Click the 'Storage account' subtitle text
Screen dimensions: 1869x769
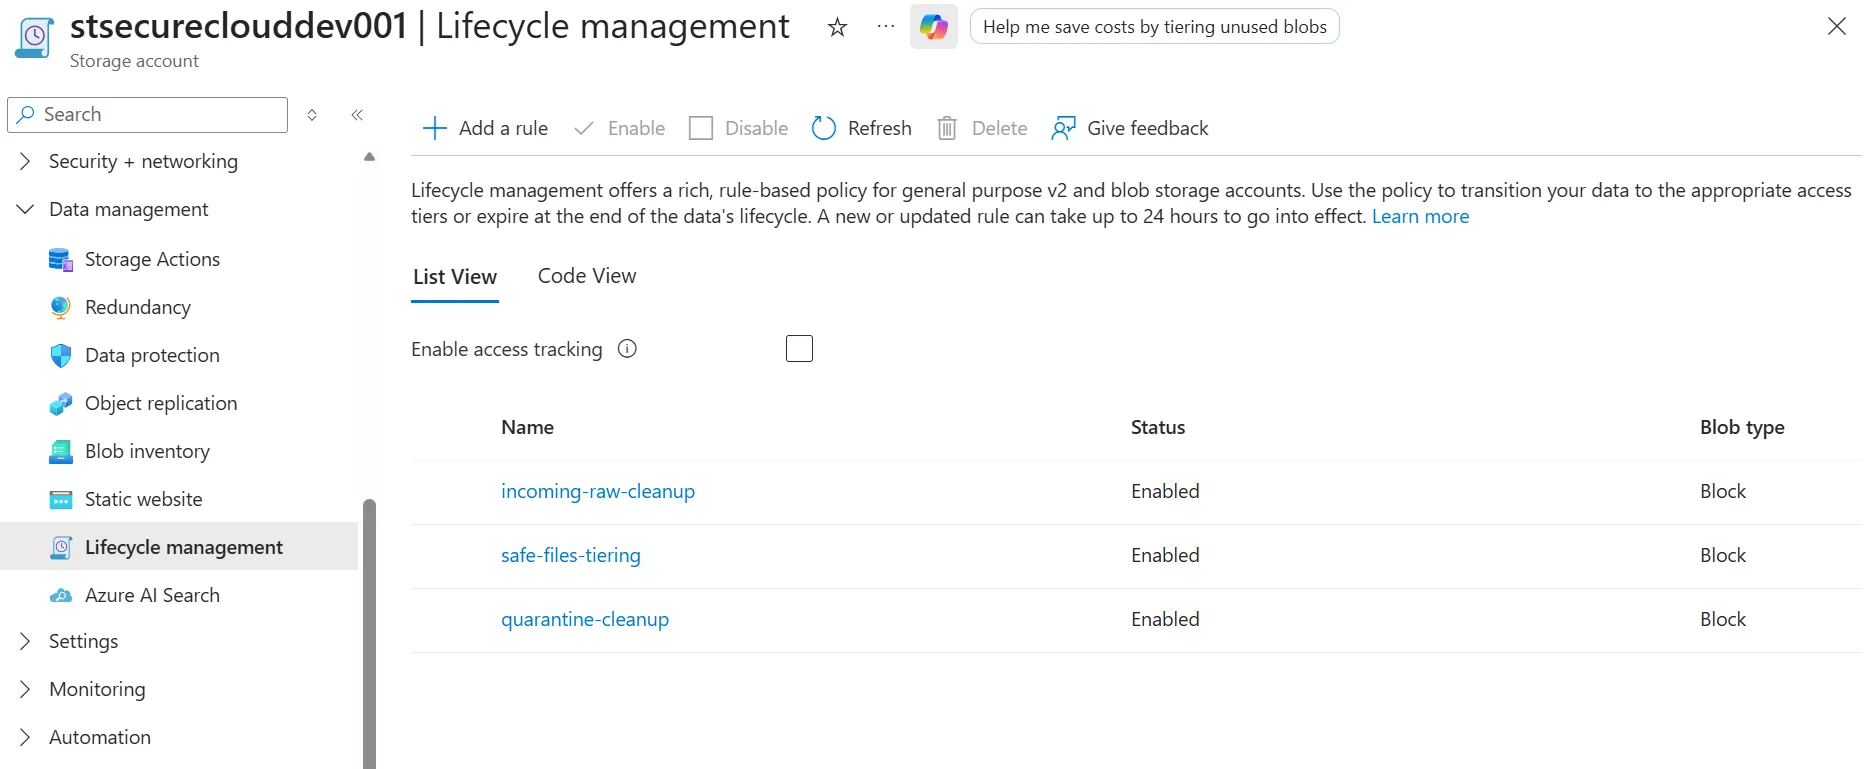(x=134, y=61)
